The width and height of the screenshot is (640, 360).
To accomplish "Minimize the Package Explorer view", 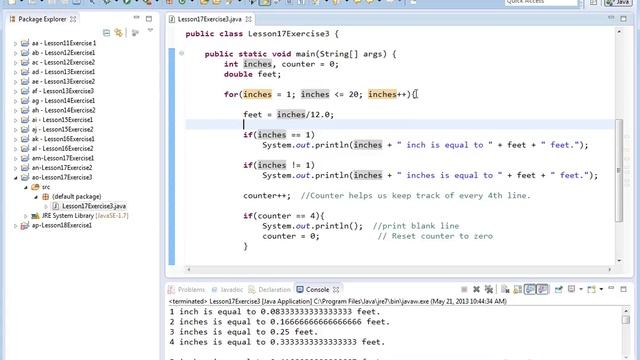I will (136, 18).
